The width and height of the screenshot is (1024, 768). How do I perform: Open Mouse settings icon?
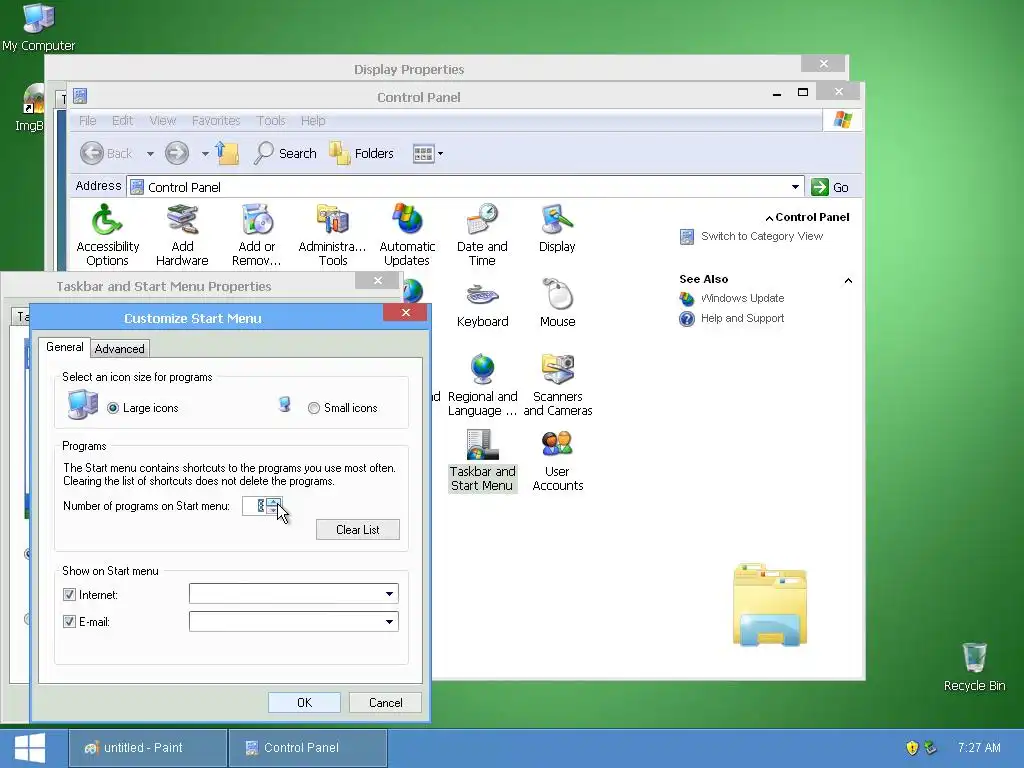click(x=557, y=303)
